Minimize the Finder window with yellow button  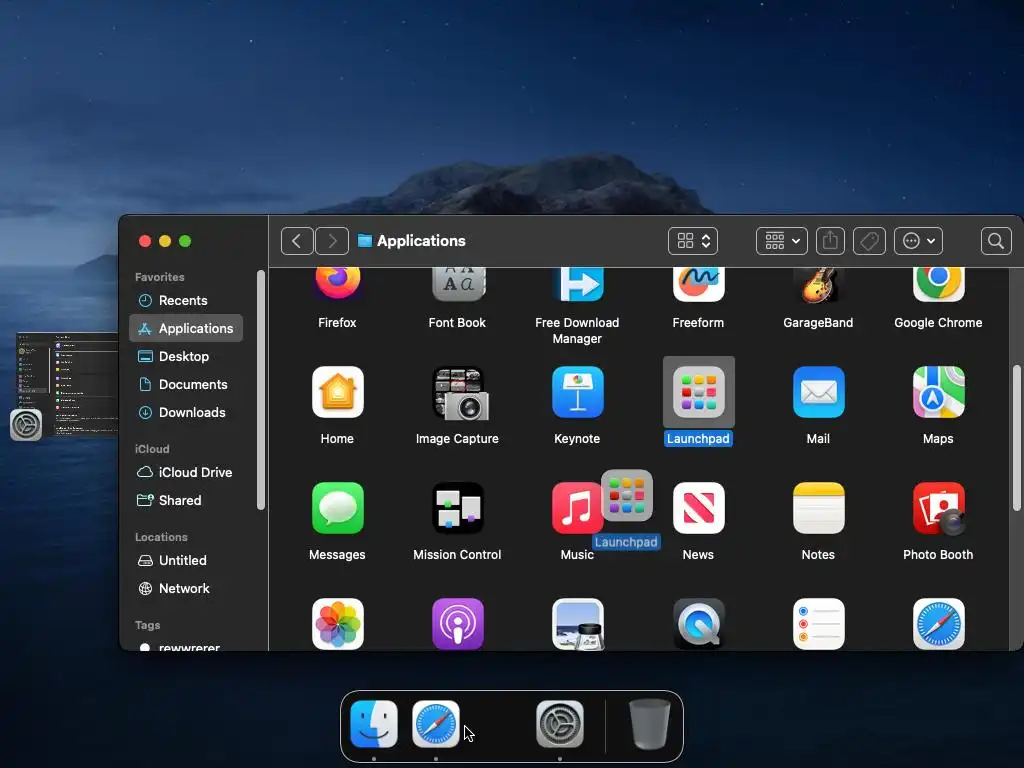pos(165,241)
